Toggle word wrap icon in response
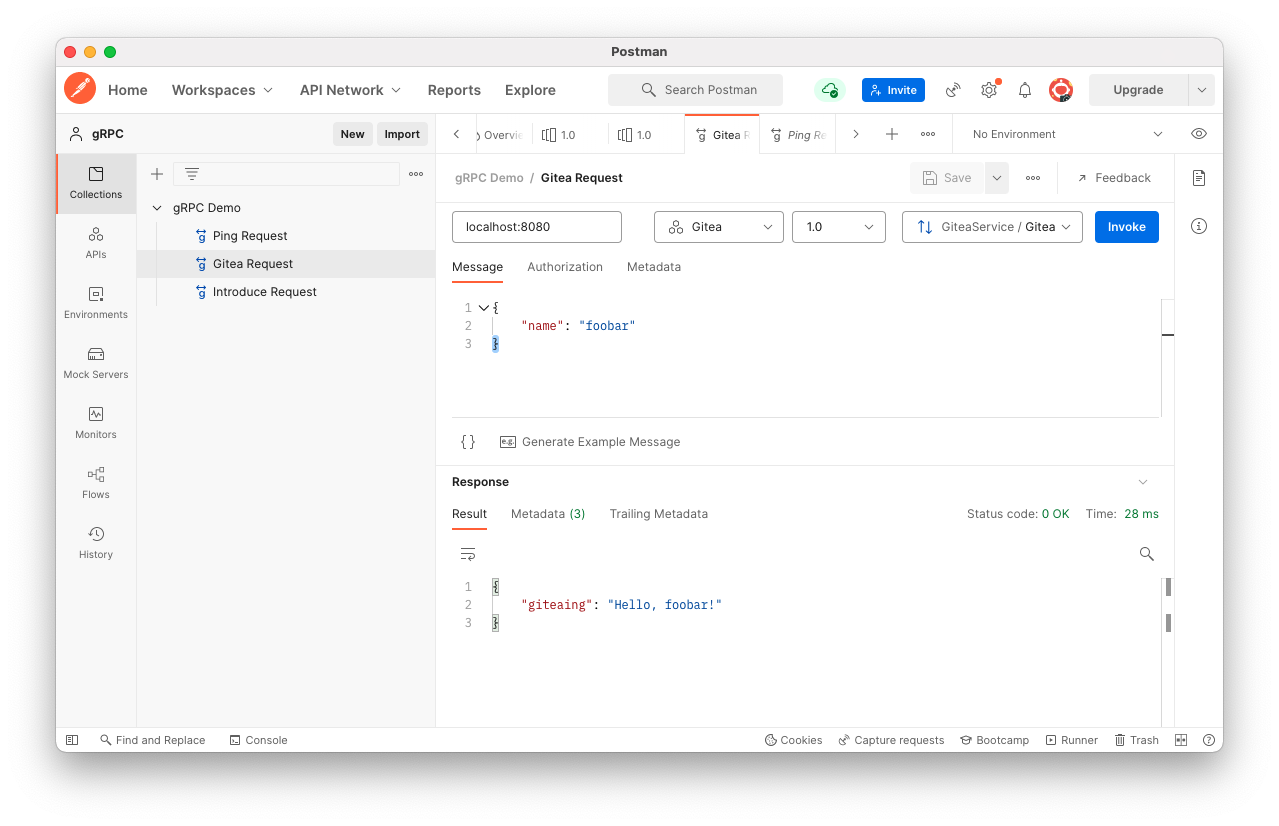Image resolution: width=1279 pixels, height=826 pixels. 468,554
